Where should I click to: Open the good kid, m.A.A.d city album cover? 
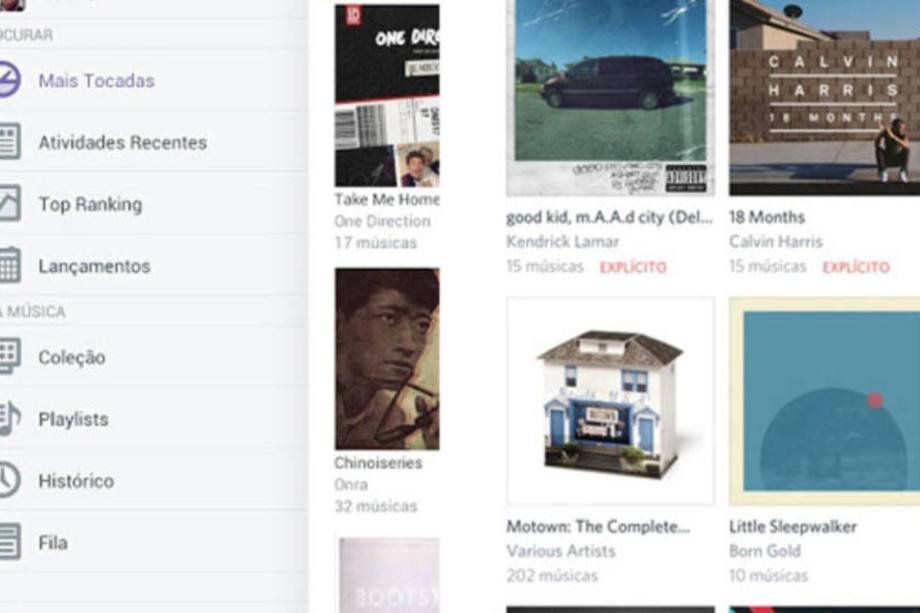[x=610, y=97]
